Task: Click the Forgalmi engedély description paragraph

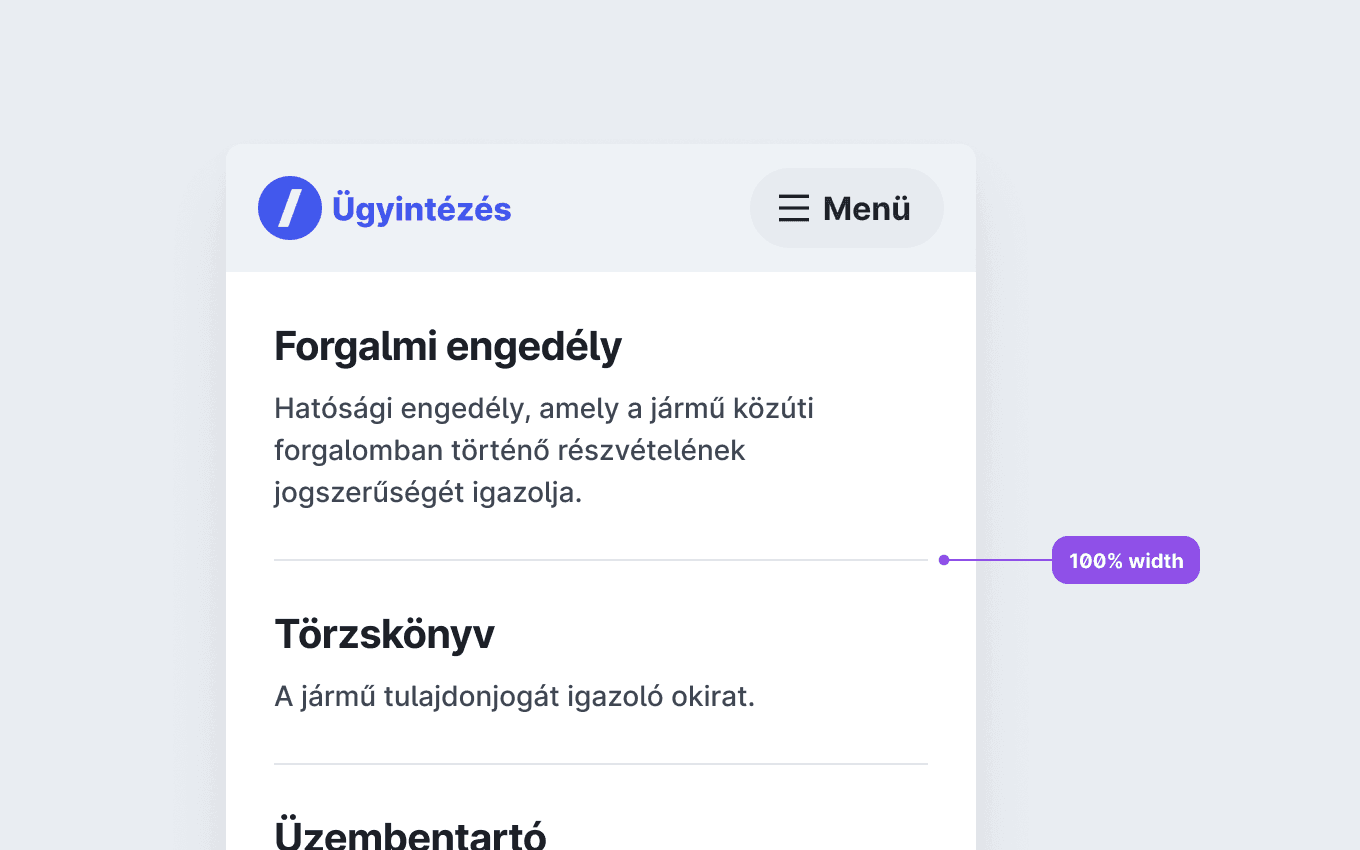Action: 544,450
